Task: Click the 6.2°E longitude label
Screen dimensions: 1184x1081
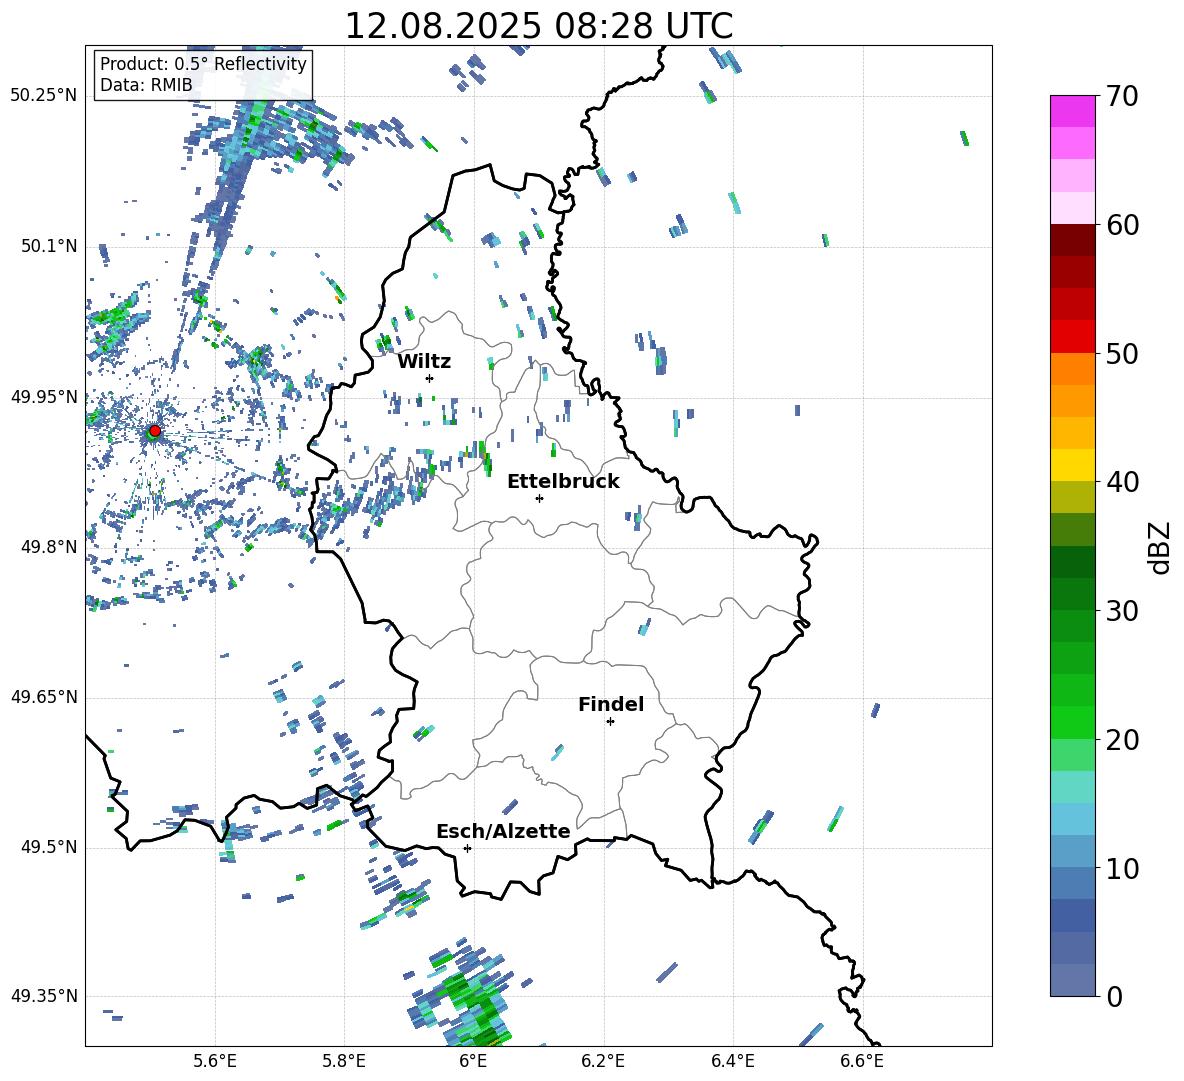Action: click(x=603, y=1061)
